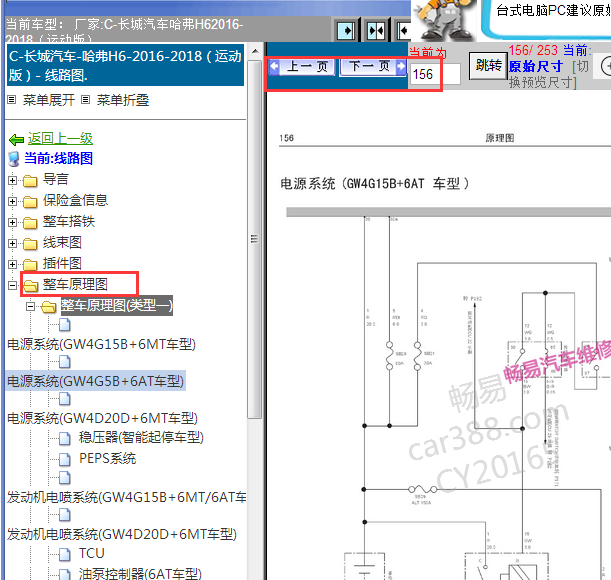This screenshot has width=611, height=580.
Task: Select 整车原理图(类型一) subfolder
Action: coord(117,305)
